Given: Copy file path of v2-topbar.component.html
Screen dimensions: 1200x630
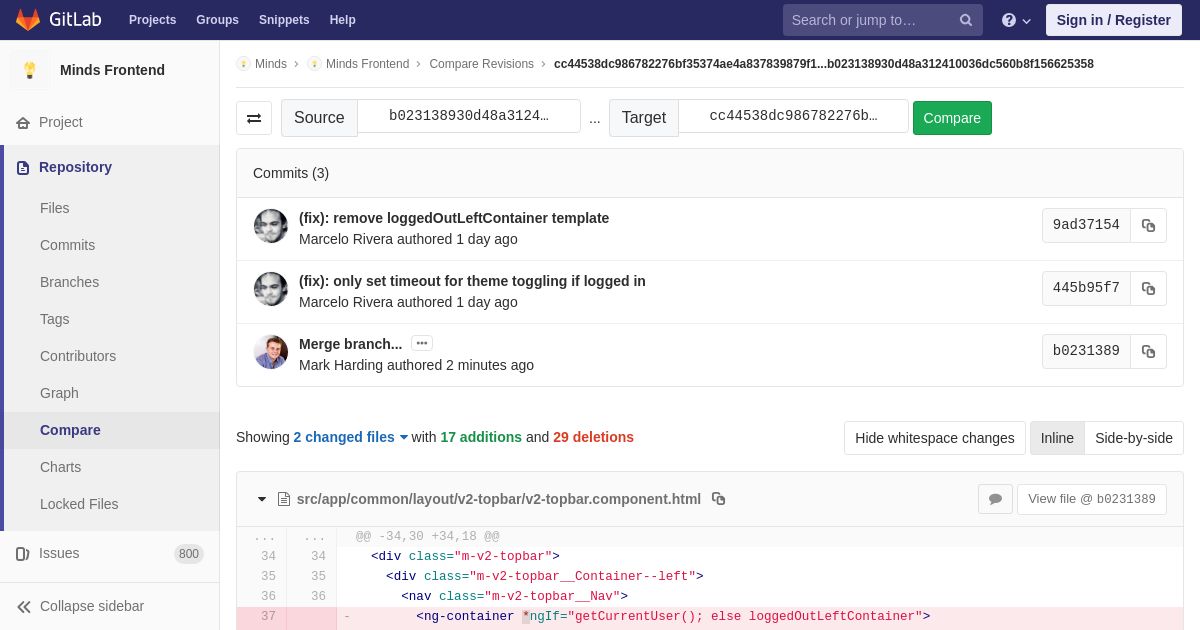Looking at the screenshot, I should (x=718, y=499).
